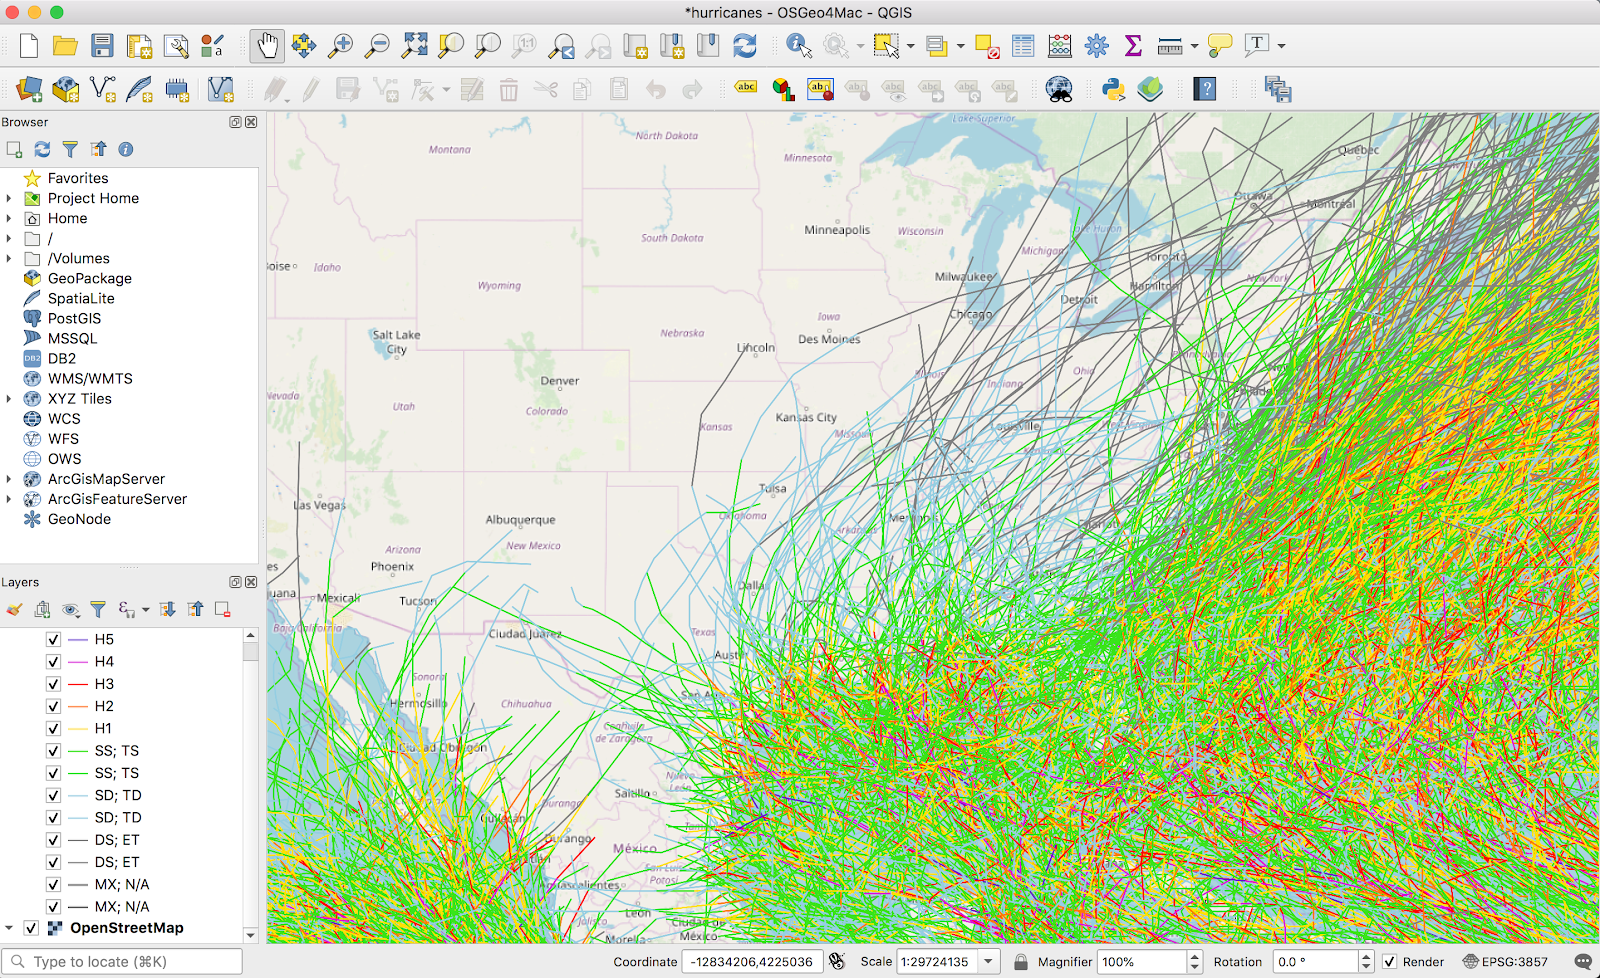Expand the XYZ Tiles node
This screenshot has height=978, width=1600.
9,399
